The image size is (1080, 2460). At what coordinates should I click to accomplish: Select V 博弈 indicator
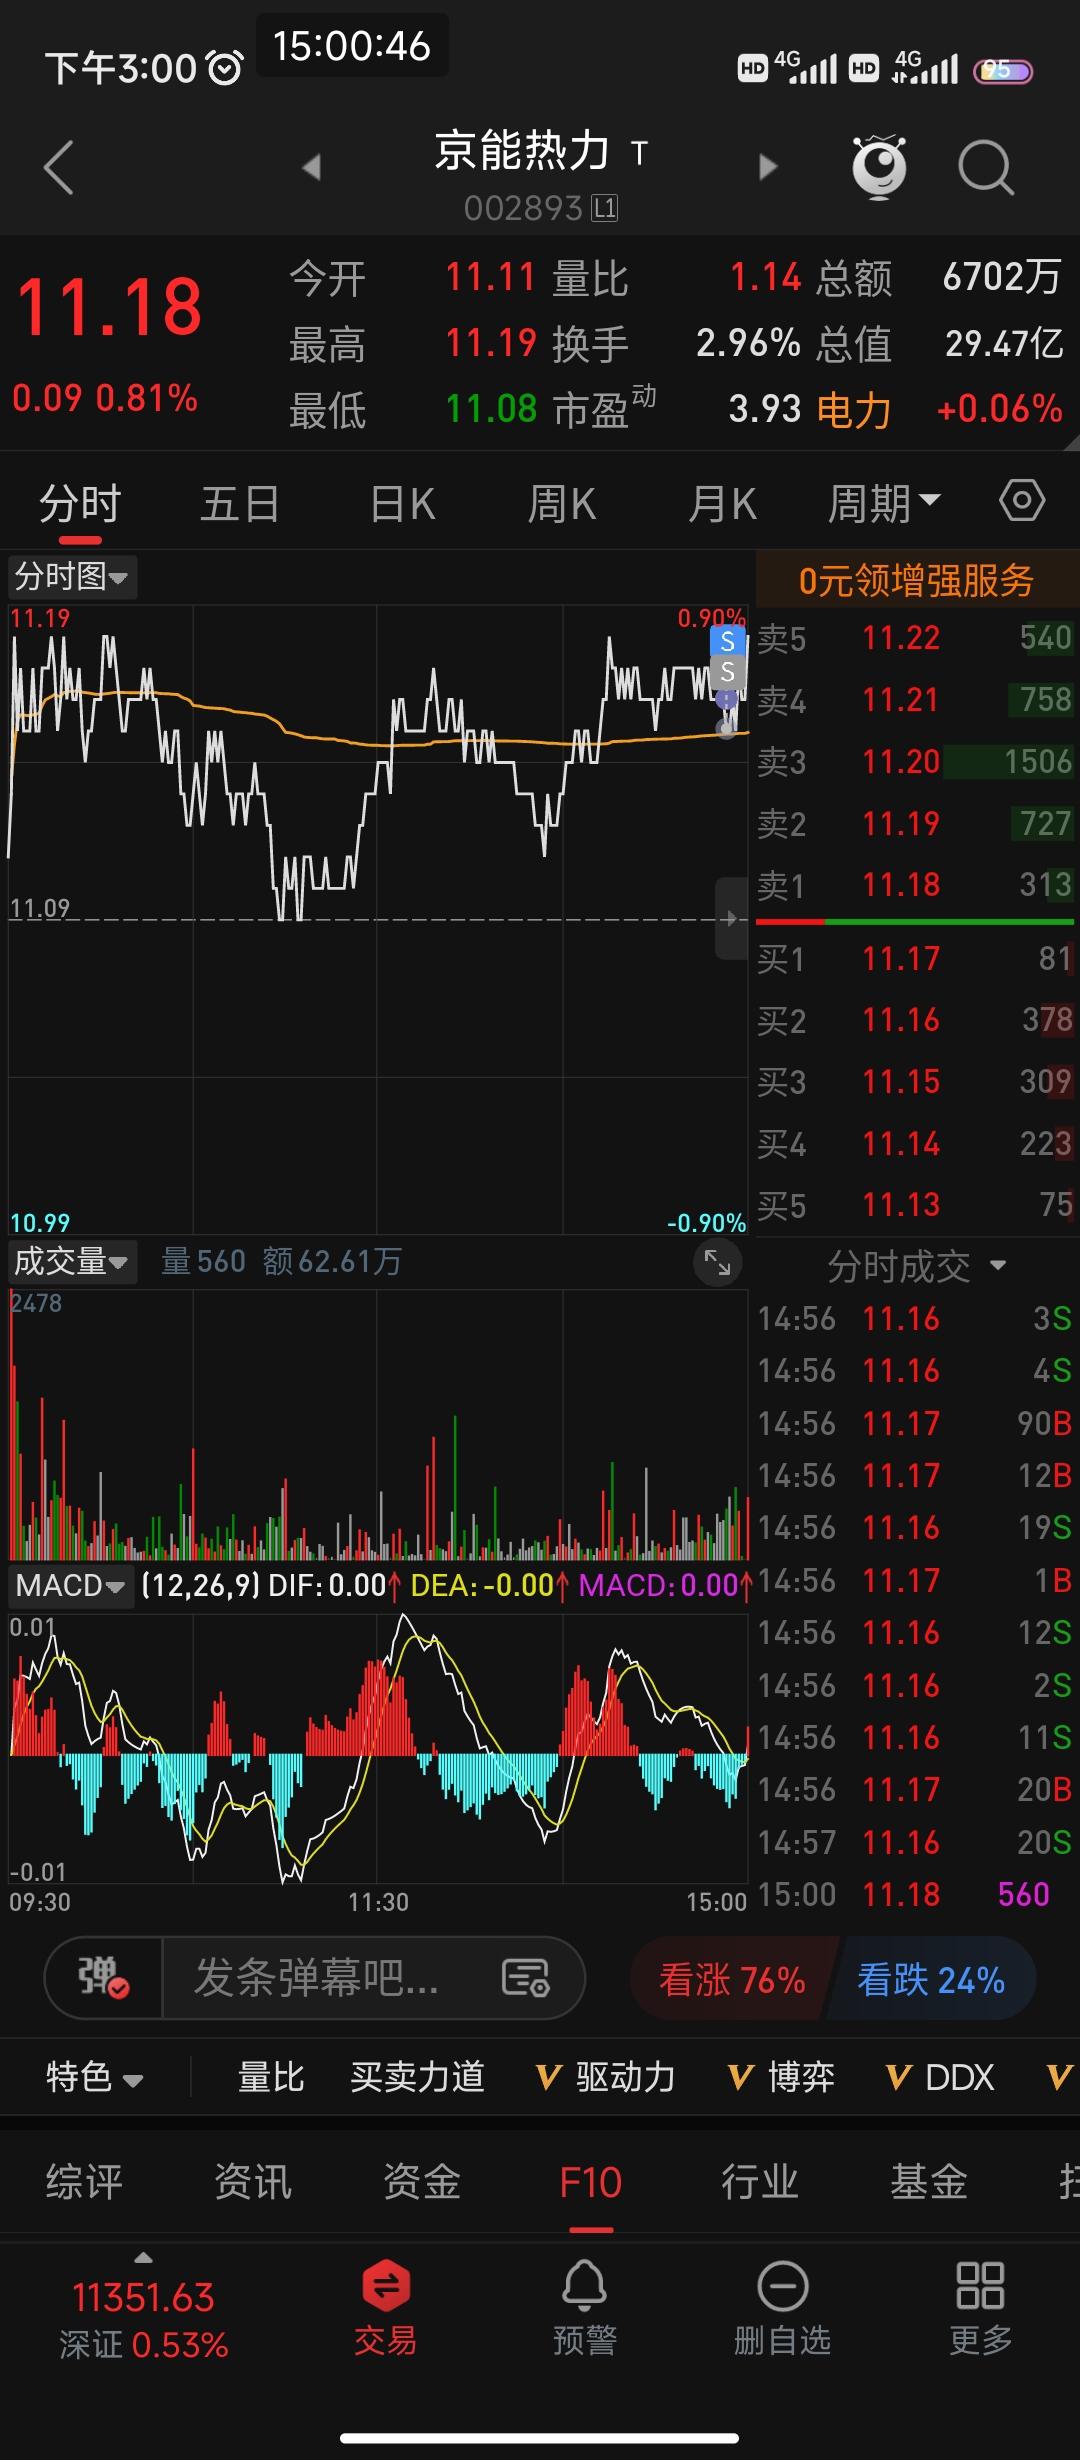(x=781, y=2077)
